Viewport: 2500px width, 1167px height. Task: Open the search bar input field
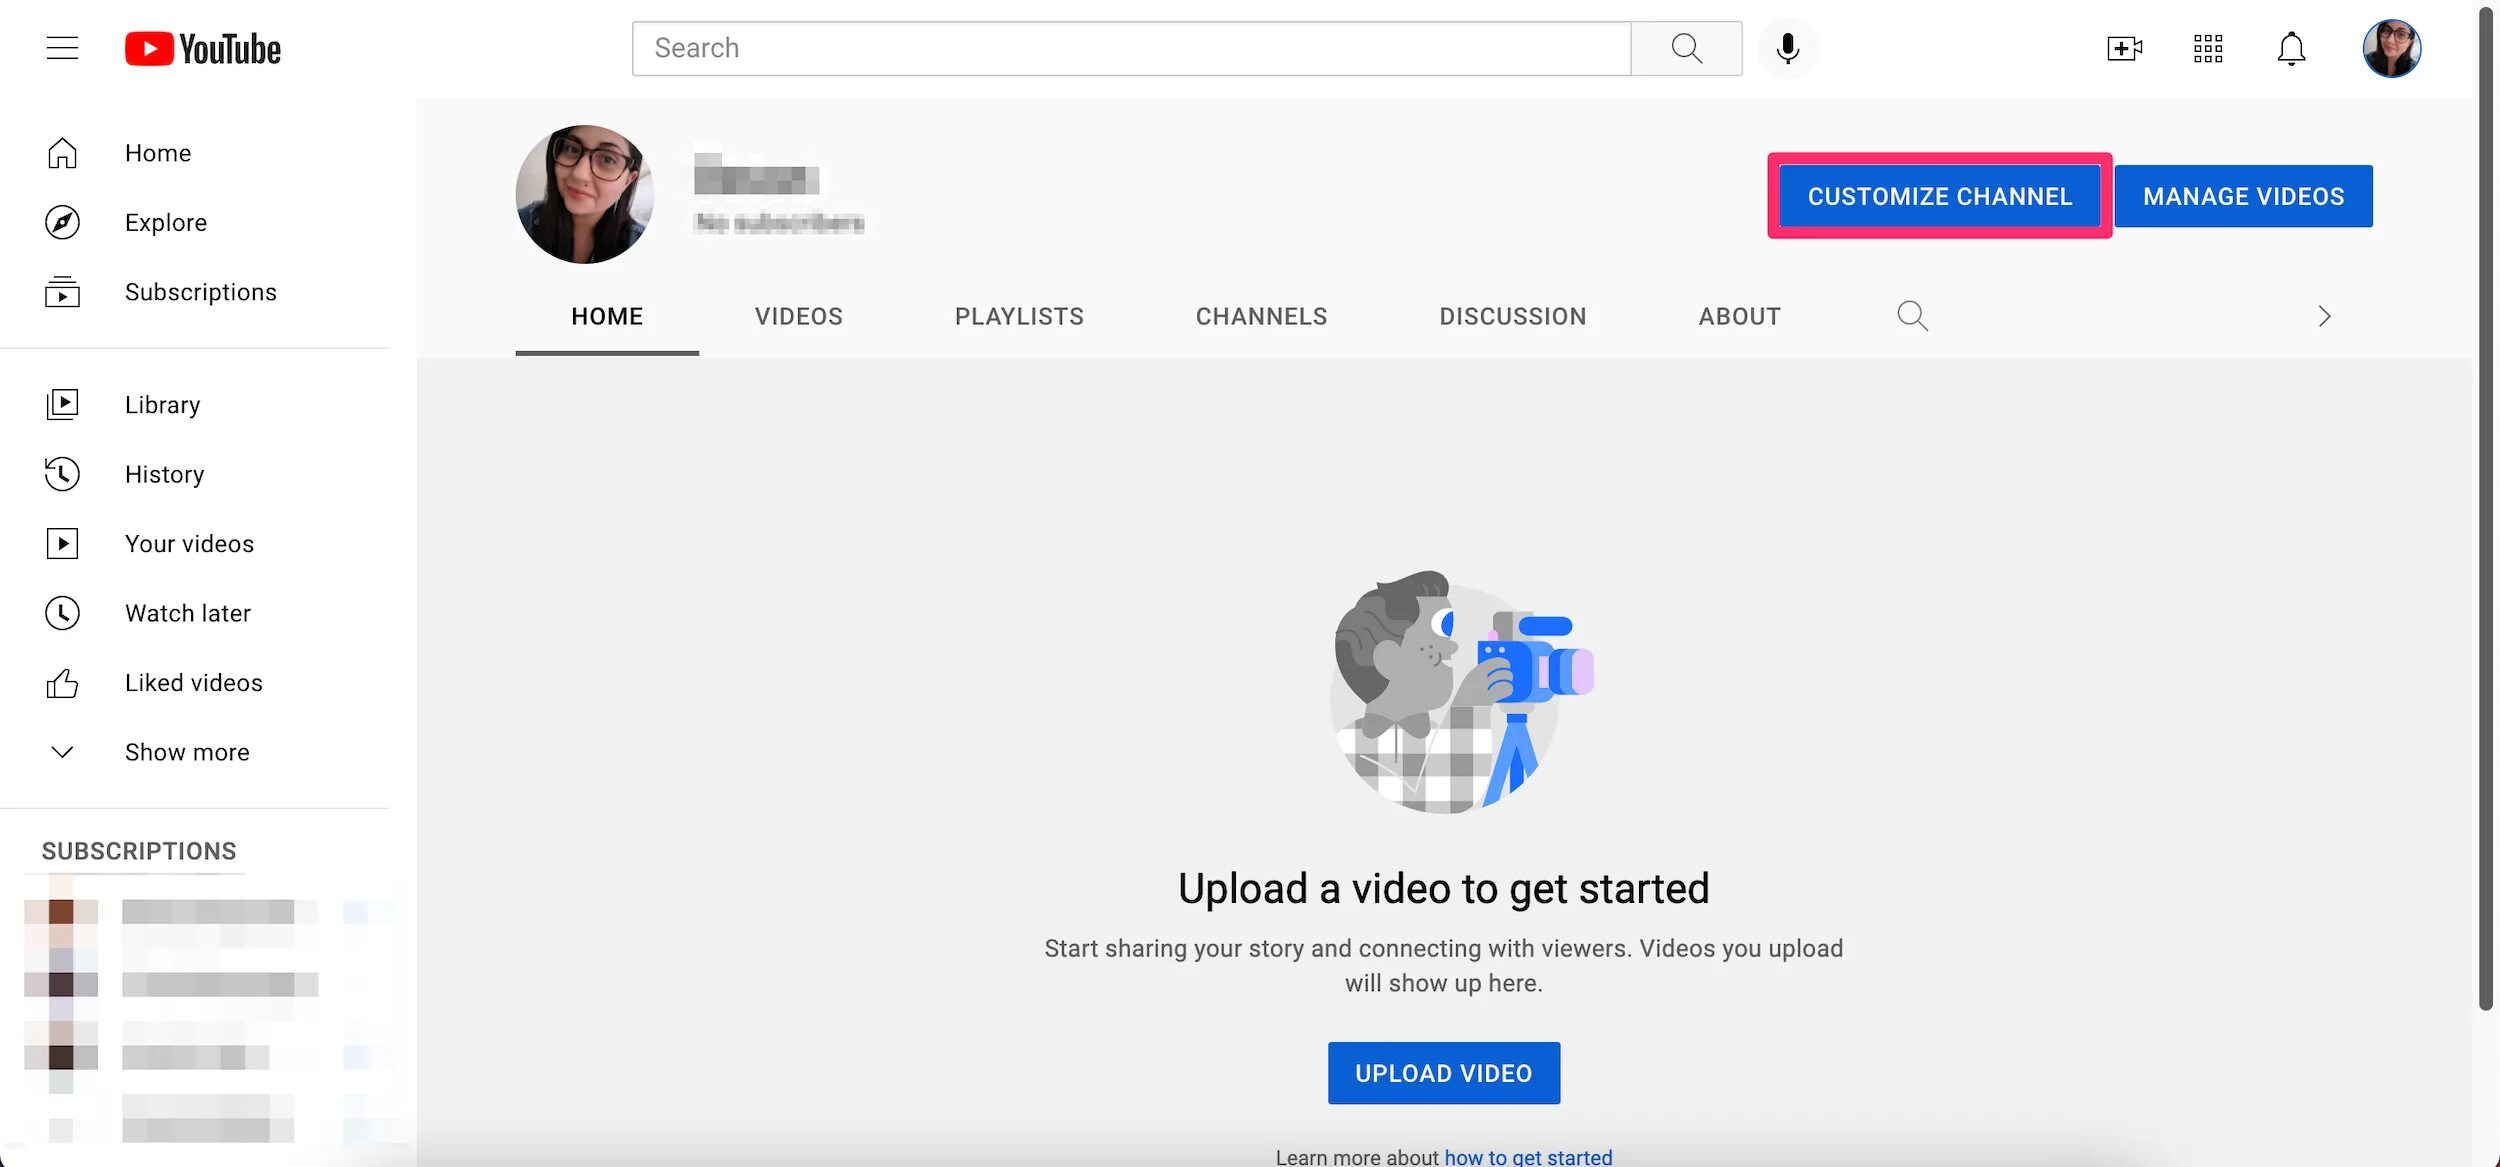point(1130,48)
